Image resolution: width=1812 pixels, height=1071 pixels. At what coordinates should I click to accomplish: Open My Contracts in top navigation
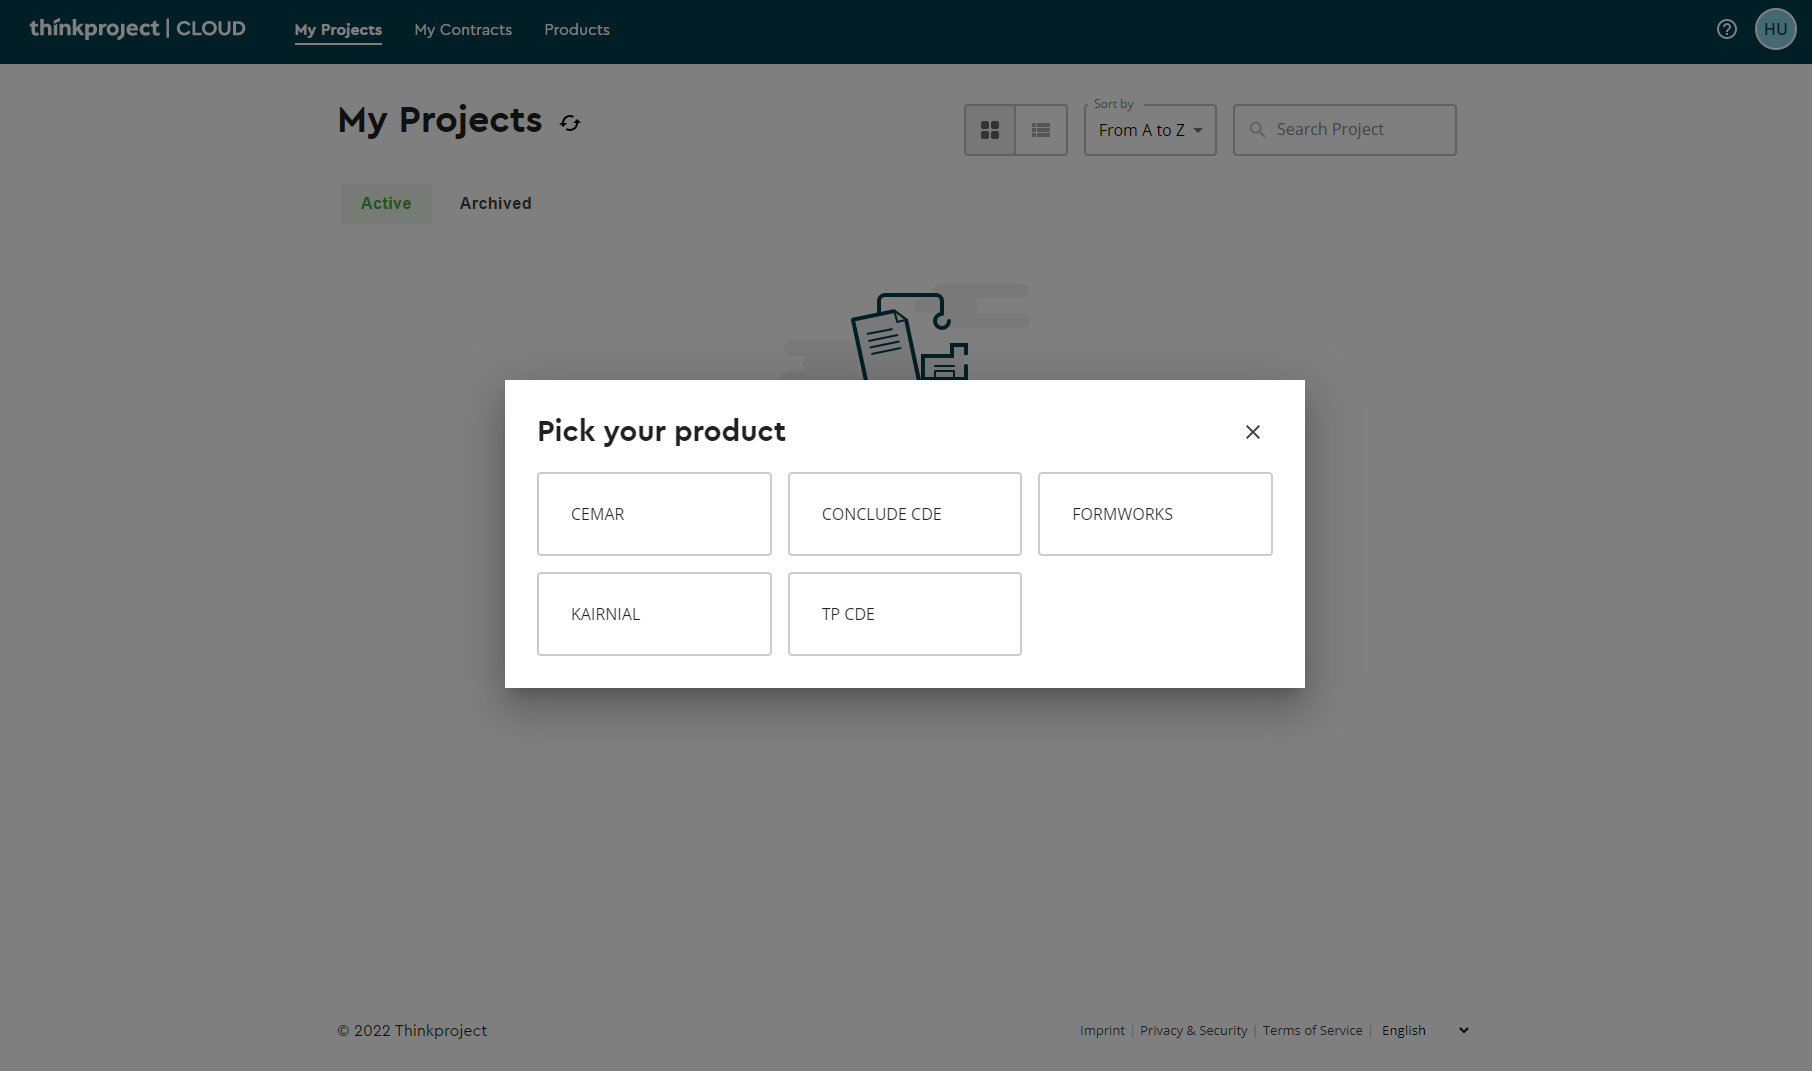[463, 30]
